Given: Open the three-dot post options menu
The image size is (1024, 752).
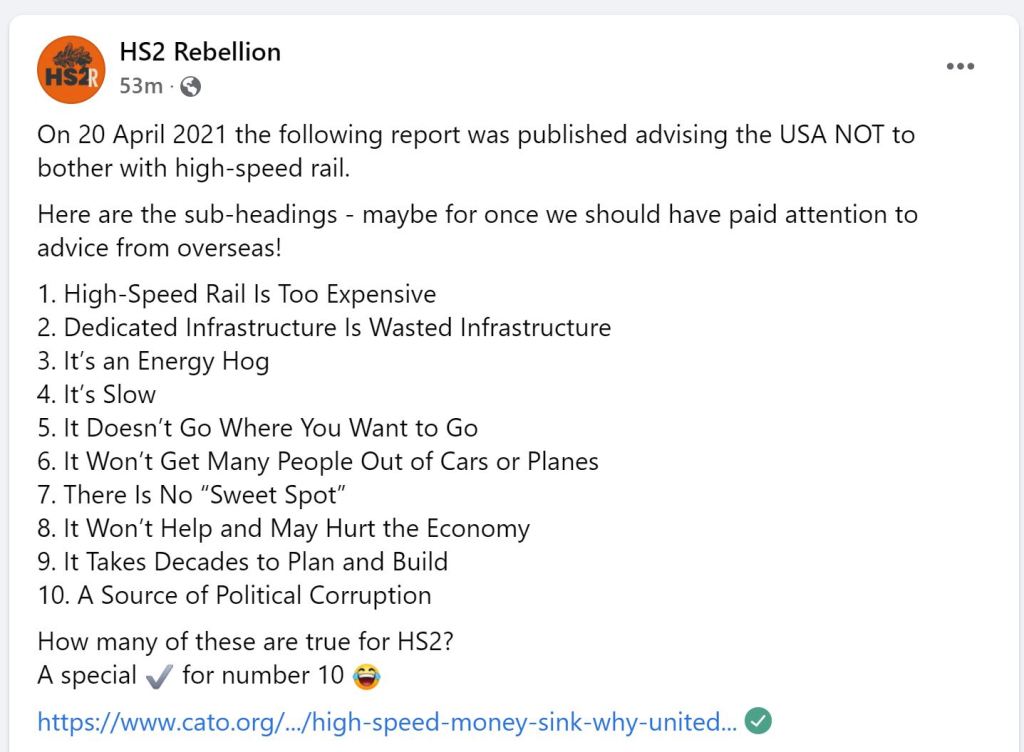Looking at the screenshot, I should tap(960, 66).
